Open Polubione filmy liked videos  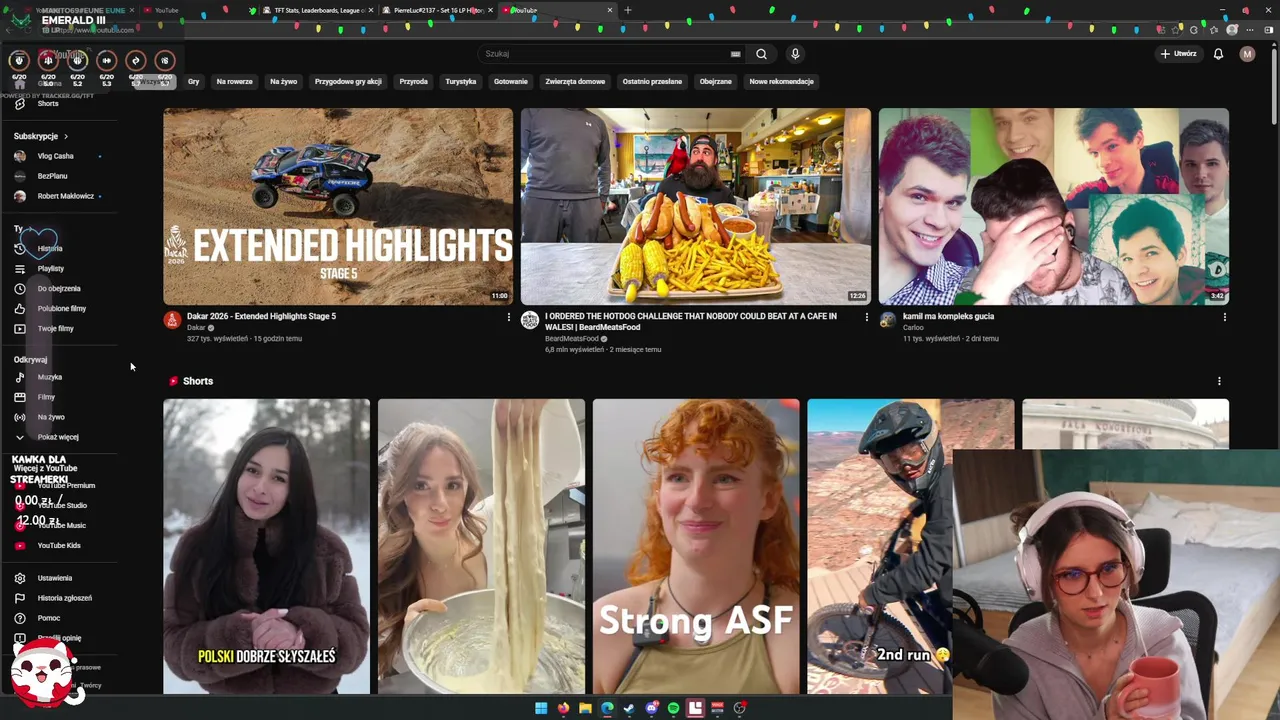61,308
